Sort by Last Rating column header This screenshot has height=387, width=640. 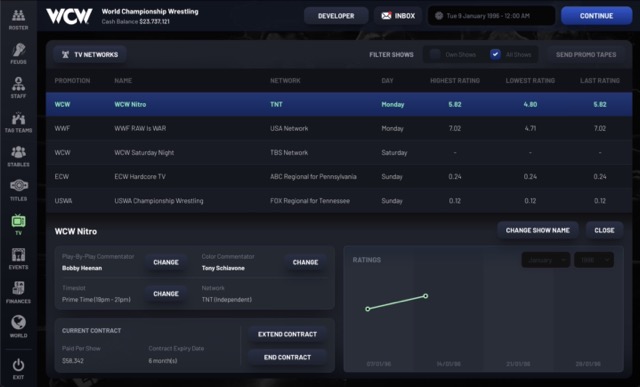tap(600, 80)
